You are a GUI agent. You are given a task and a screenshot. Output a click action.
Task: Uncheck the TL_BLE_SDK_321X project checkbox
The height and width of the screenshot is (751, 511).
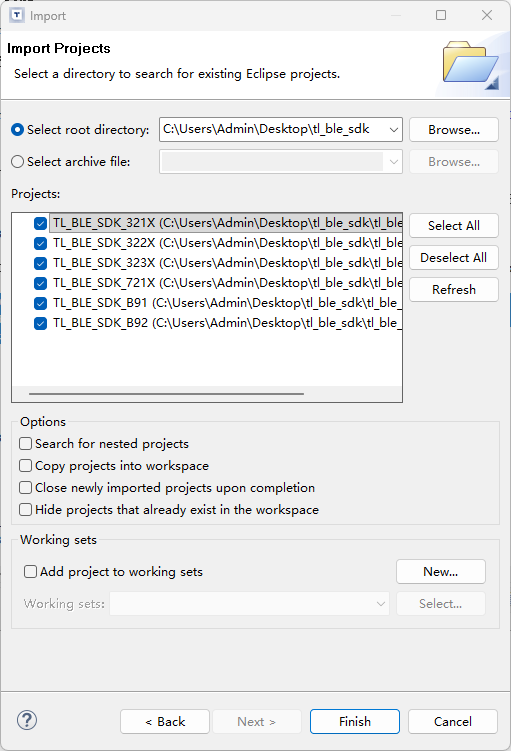(x=41, y=223)
